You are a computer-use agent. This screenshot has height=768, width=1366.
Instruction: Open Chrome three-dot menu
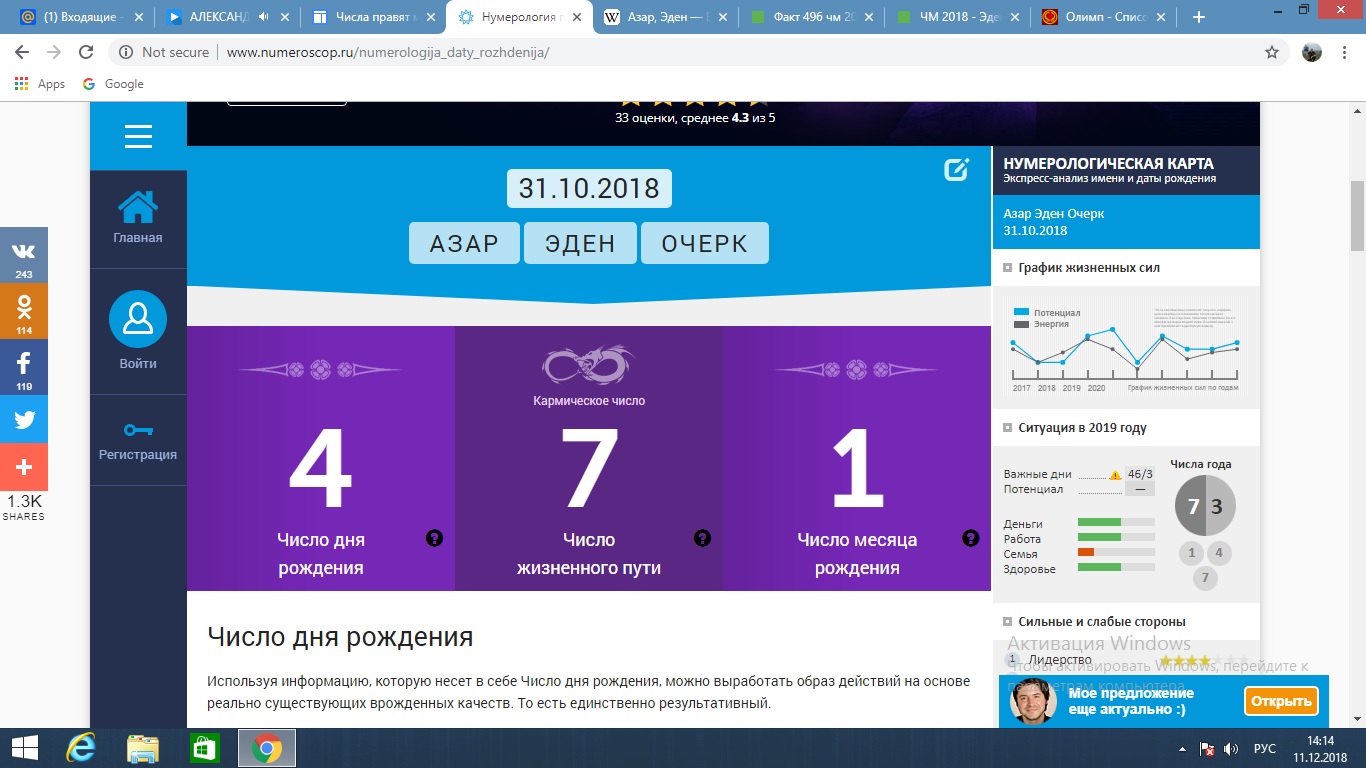[x=1345, y=52]
